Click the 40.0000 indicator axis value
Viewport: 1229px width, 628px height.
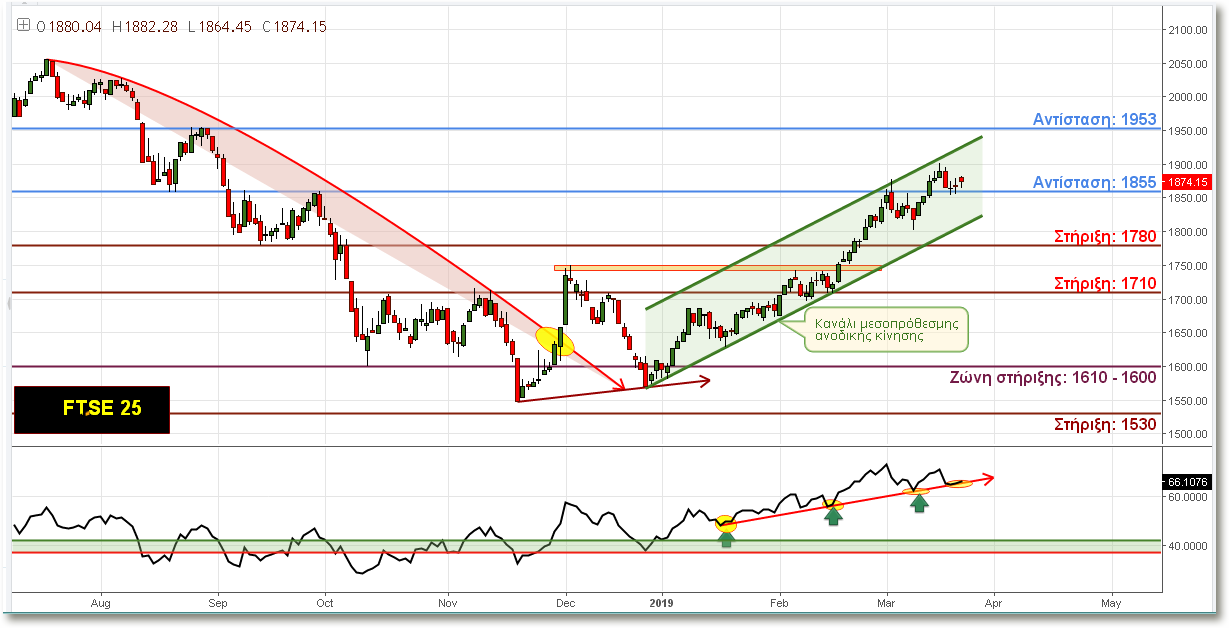(x=1189, y=546)
